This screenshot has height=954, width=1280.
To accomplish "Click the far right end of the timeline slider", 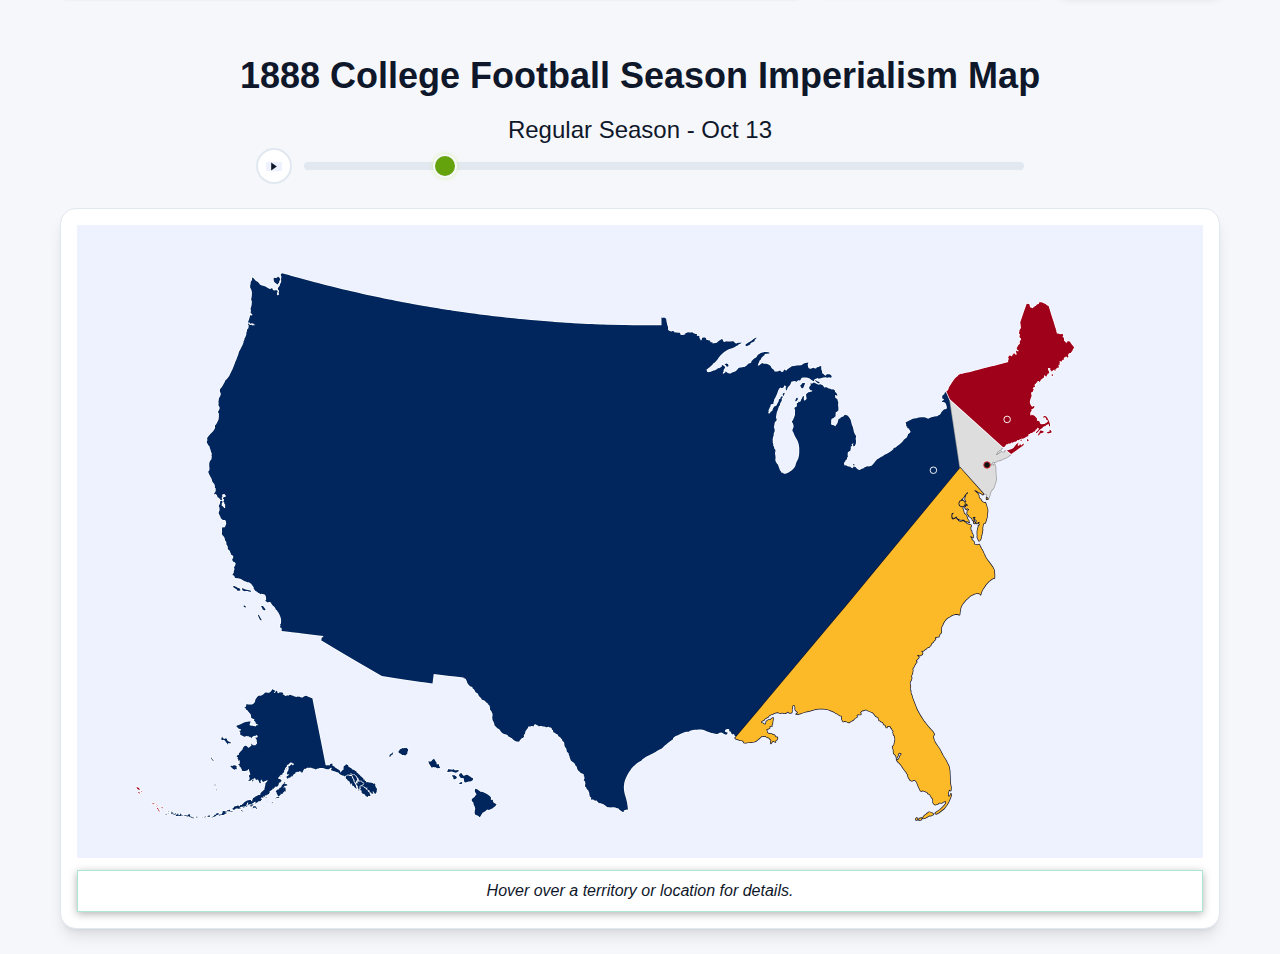I will (1020, 166).
